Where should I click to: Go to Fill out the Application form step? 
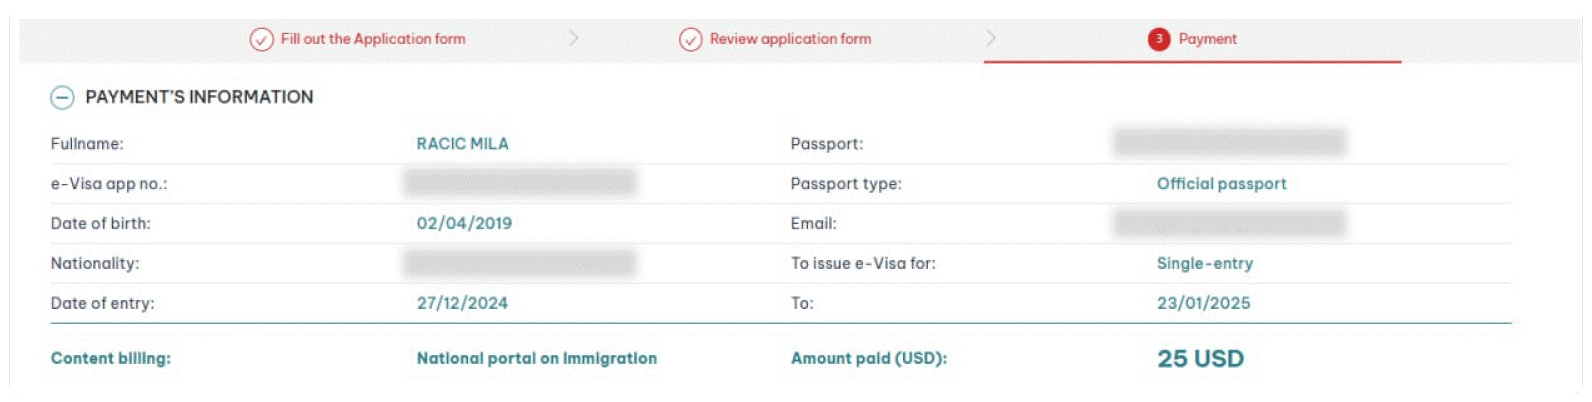pos(372,39)
